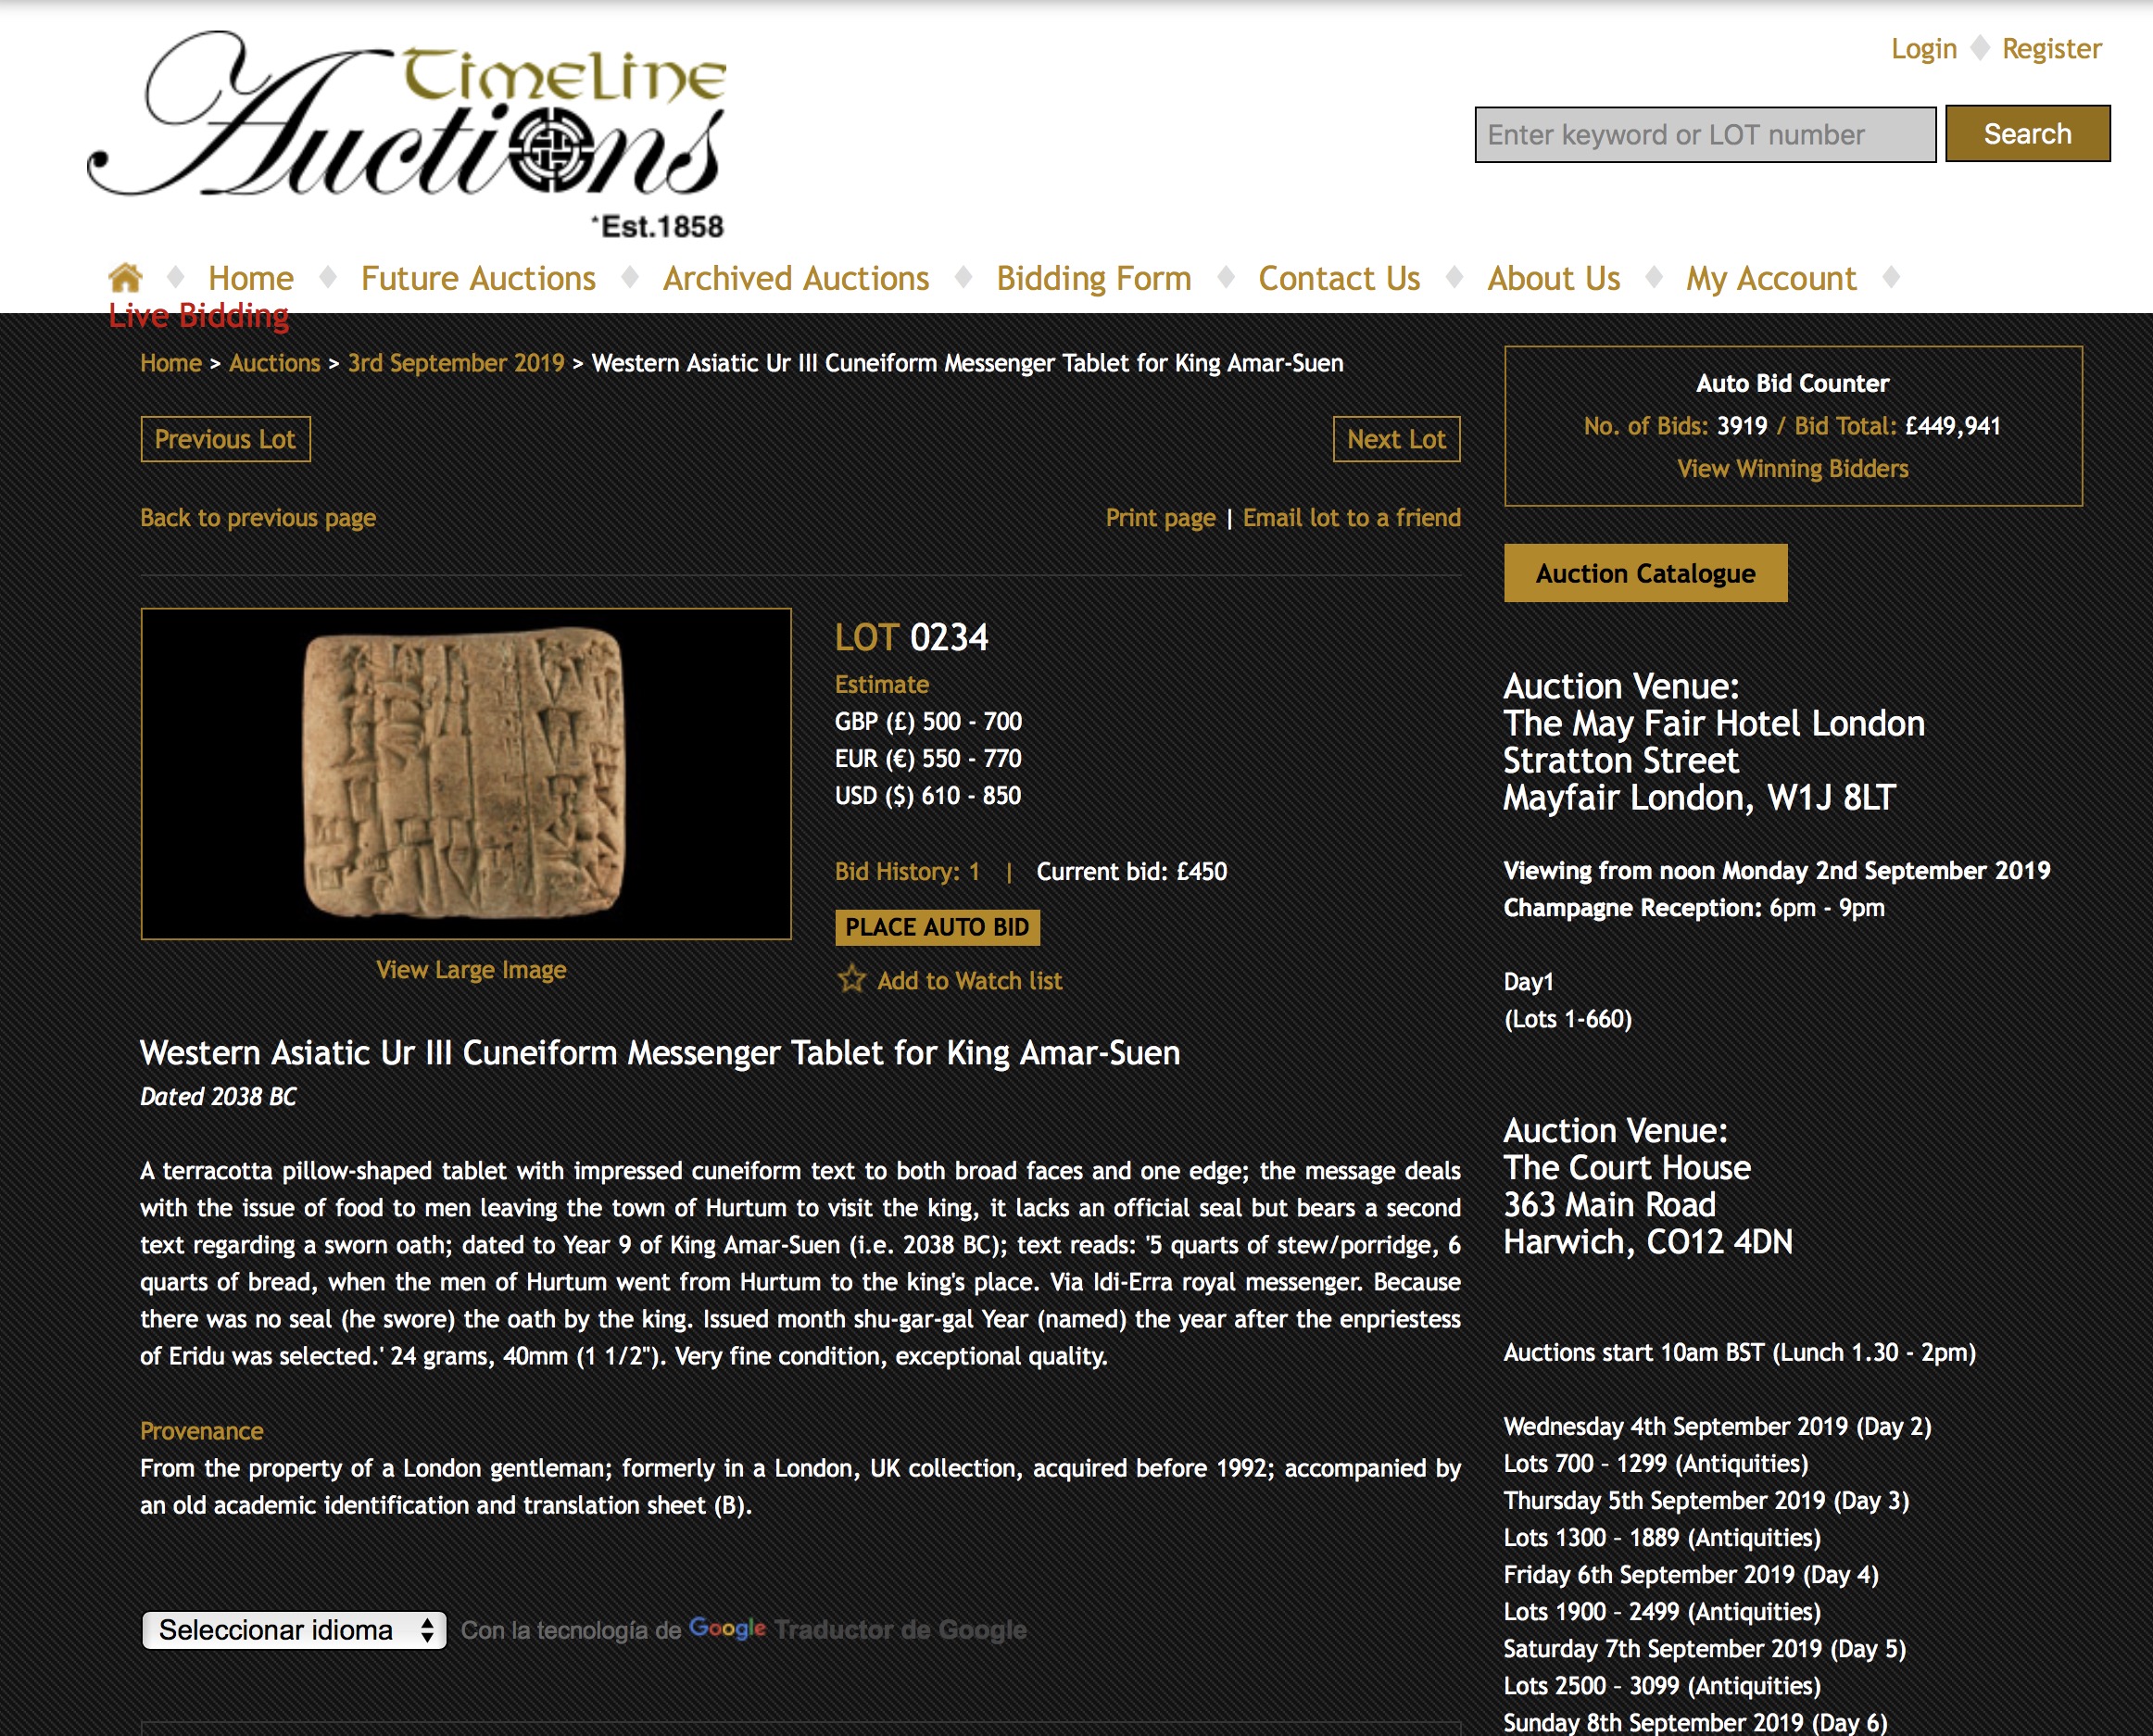Click the cuneiform tablet thumbnail image
The width and height of the screenshot is (2153, 1736).
point(465,773)
